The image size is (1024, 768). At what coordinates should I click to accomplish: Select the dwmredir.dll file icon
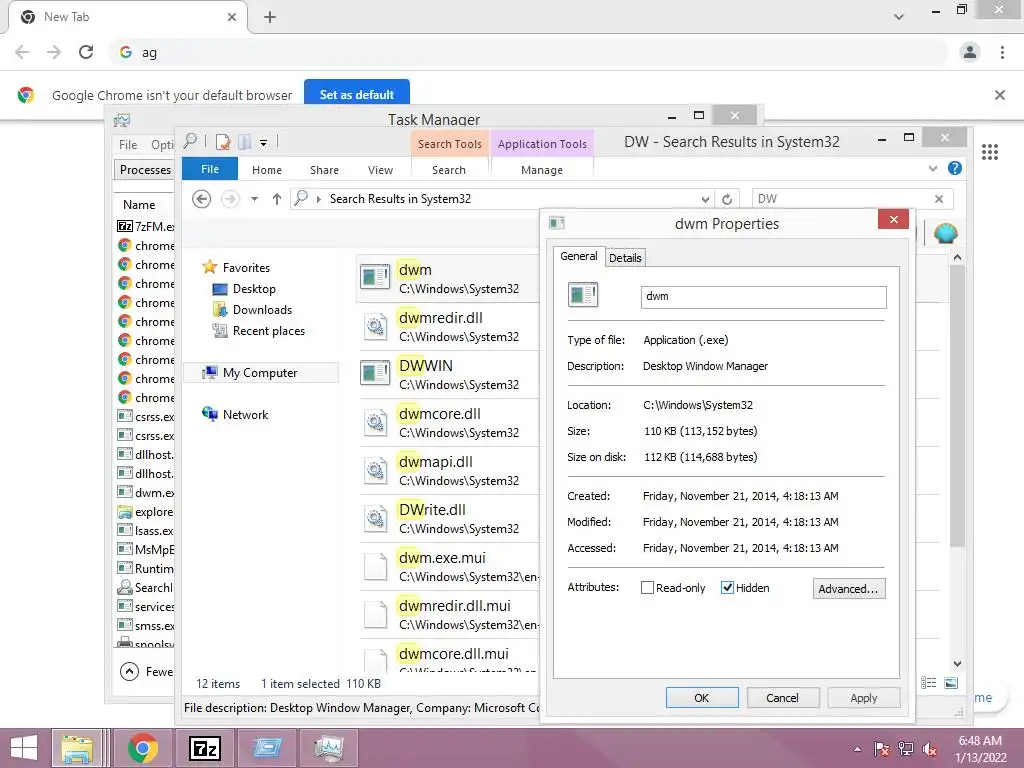point(376,326)
